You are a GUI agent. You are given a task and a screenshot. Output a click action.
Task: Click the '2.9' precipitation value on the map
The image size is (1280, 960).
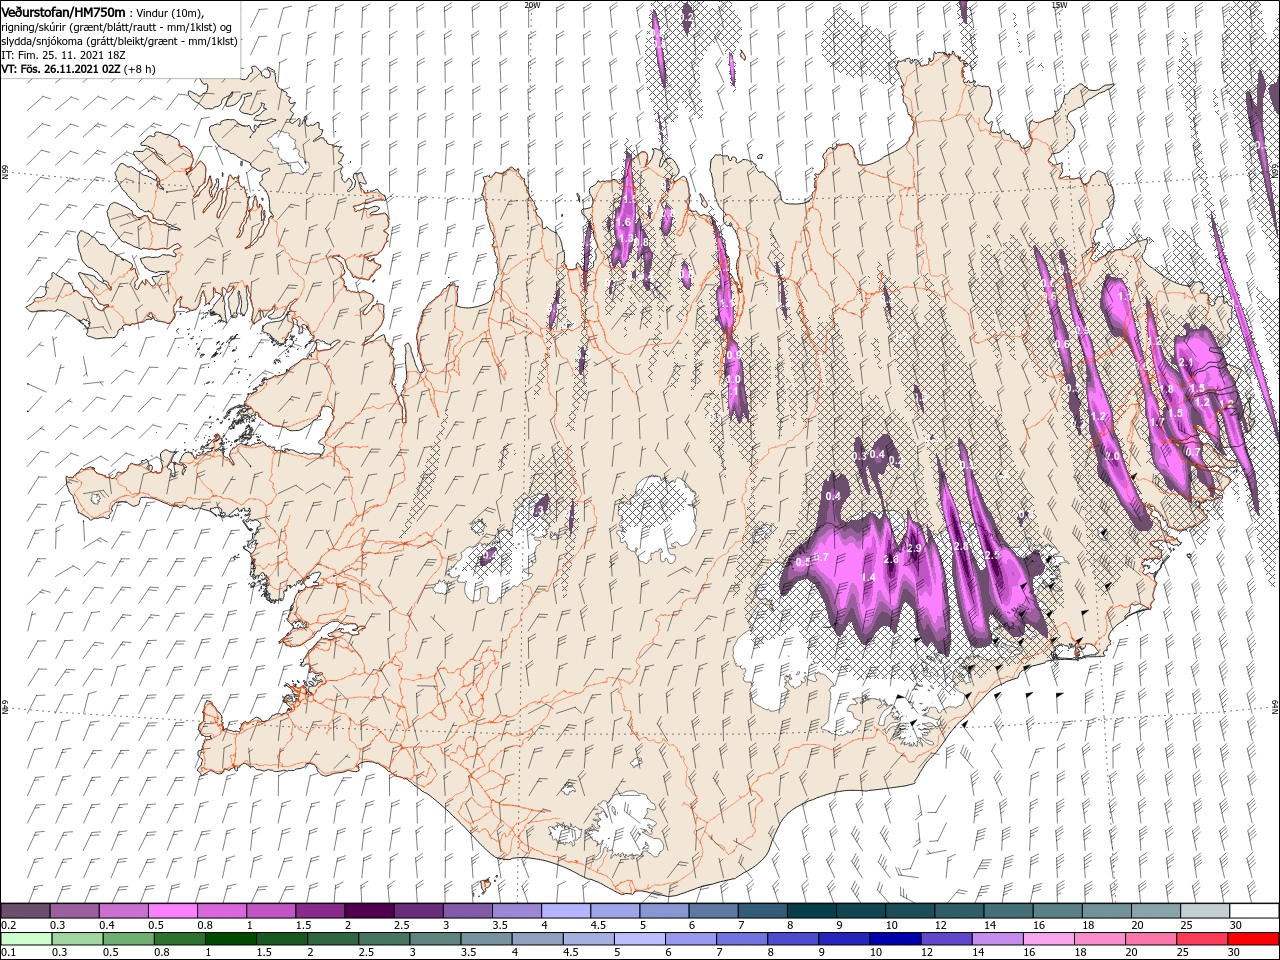913,548
